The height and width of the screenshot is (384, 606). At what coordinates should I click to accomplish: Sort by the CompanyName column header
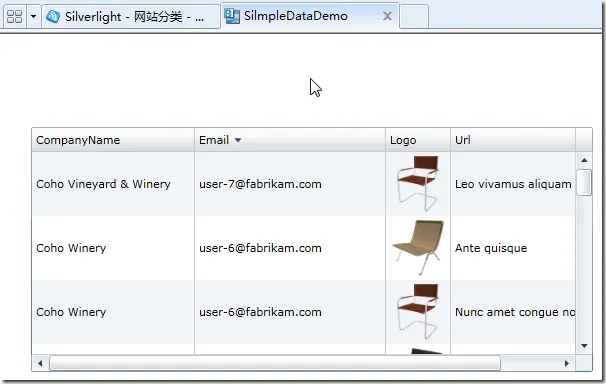(x=113, y=140)
